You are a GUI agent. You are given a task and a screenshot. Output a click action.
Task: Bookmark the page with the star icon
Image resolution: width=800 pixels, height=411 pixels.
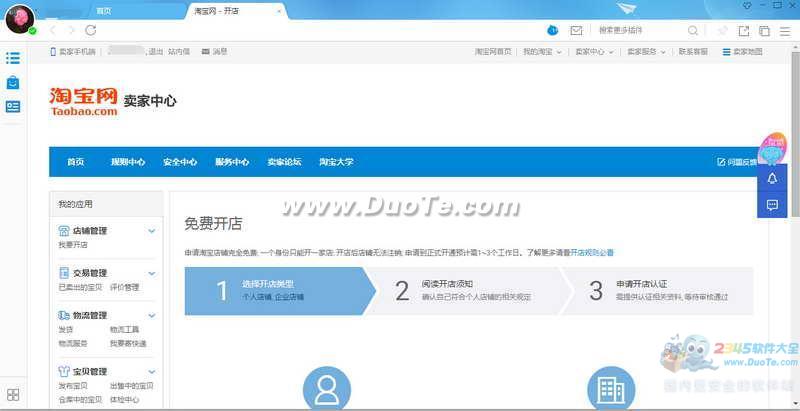tap(722, 31)
